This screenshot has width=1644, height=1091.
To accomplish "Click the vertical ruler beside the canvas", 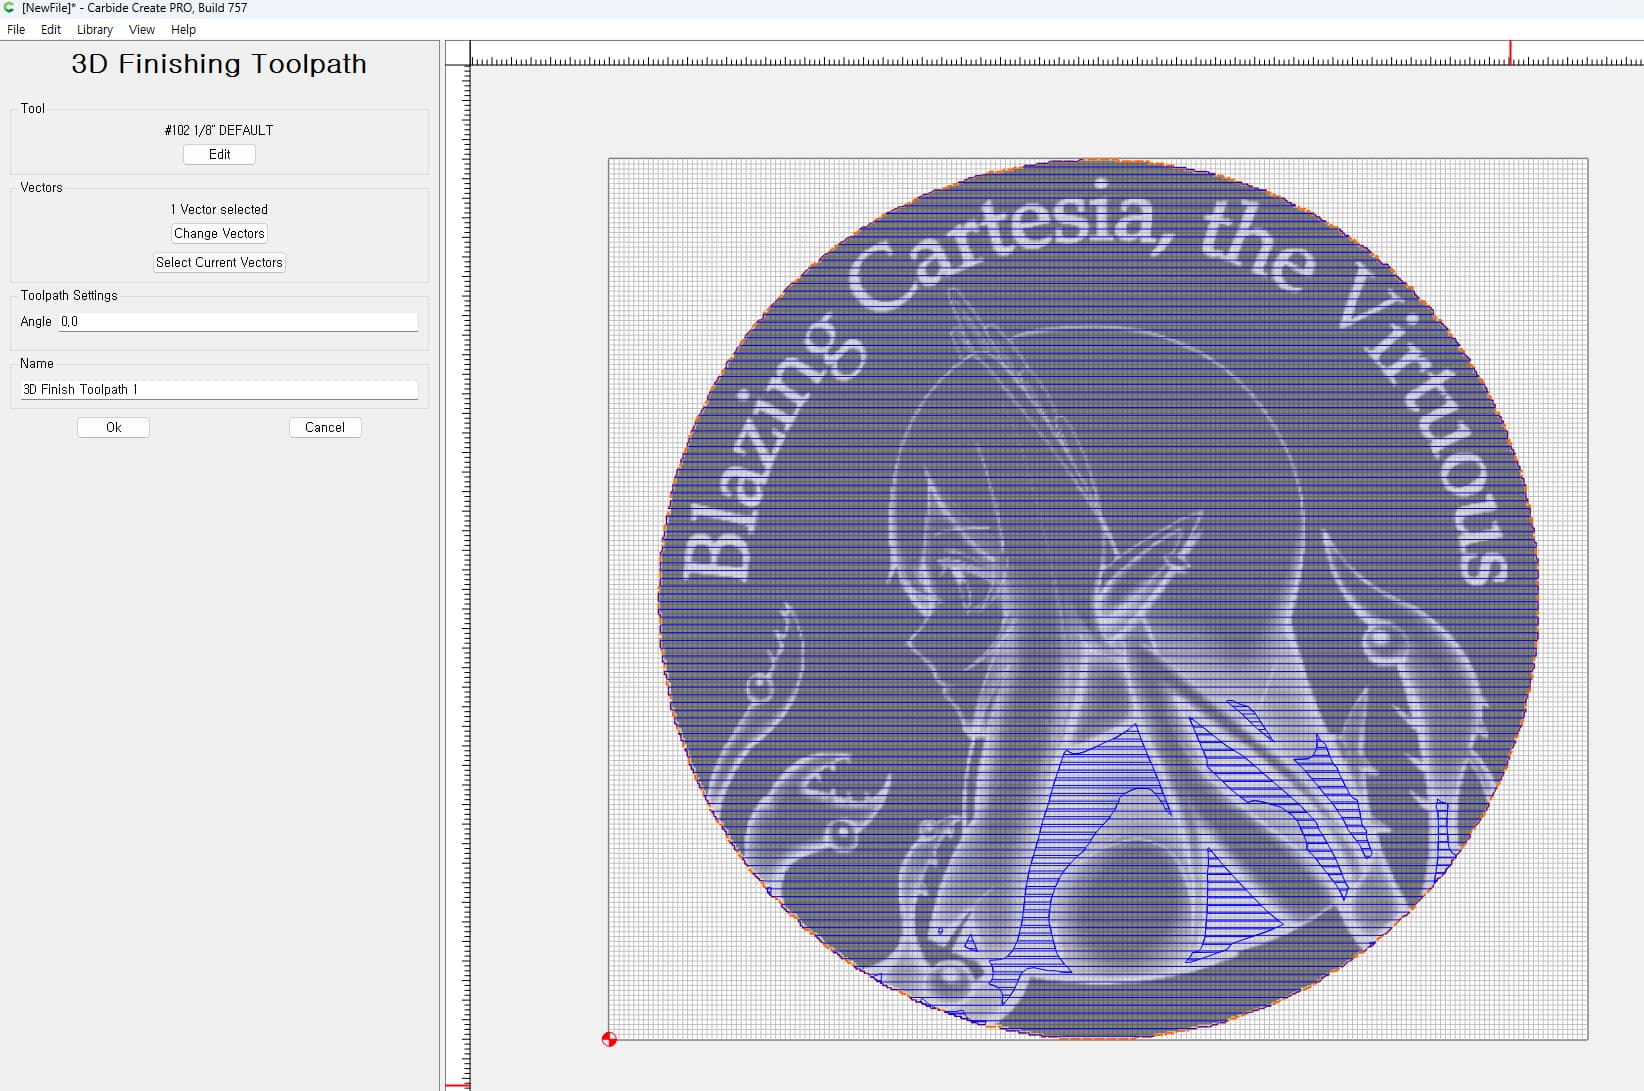I will coord(464,500).
